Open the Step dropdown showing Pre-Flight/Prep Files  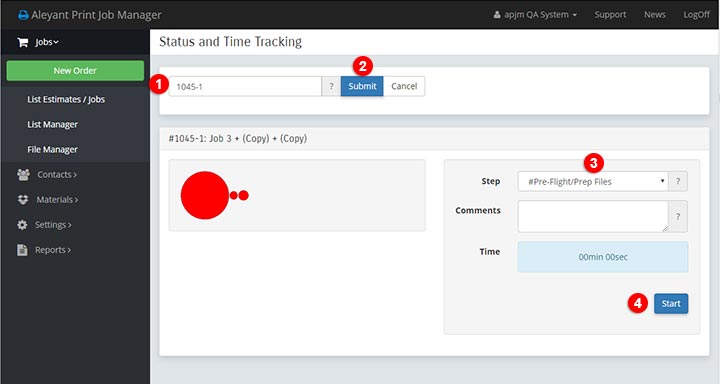click(x=593, y=181)
